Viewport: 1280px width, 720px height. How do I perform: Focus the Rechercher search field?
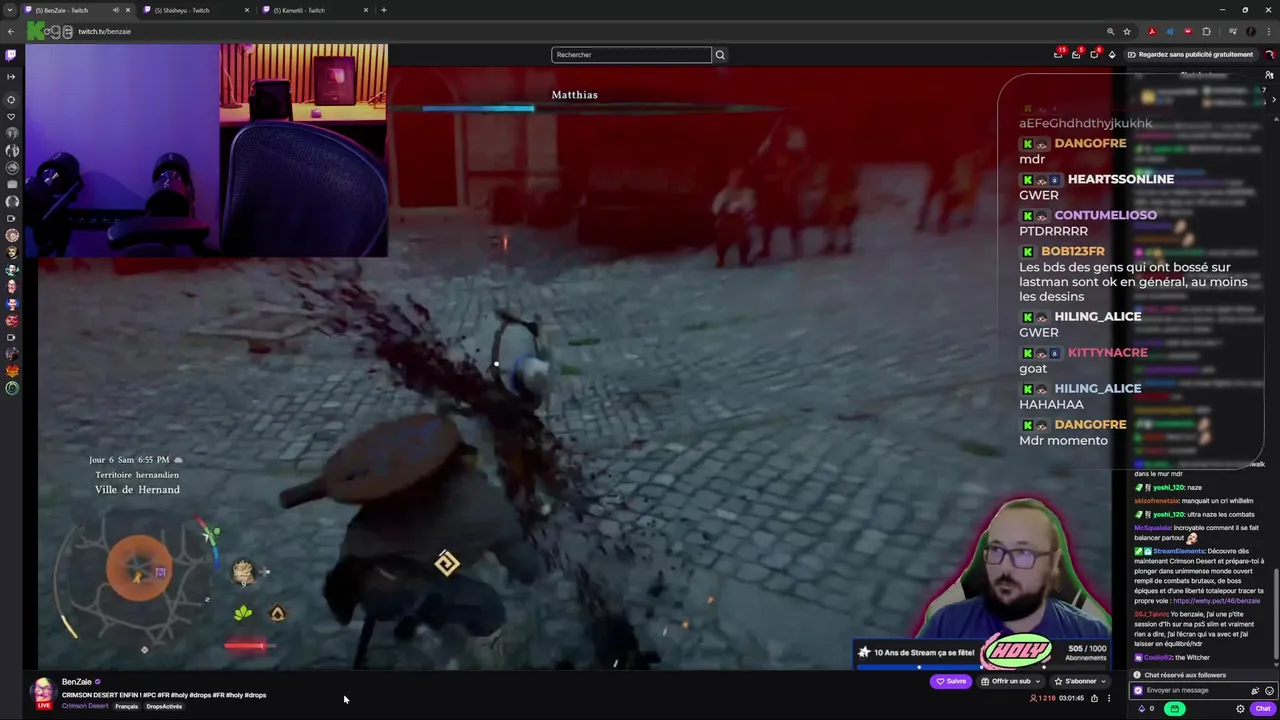coord(631,55)
